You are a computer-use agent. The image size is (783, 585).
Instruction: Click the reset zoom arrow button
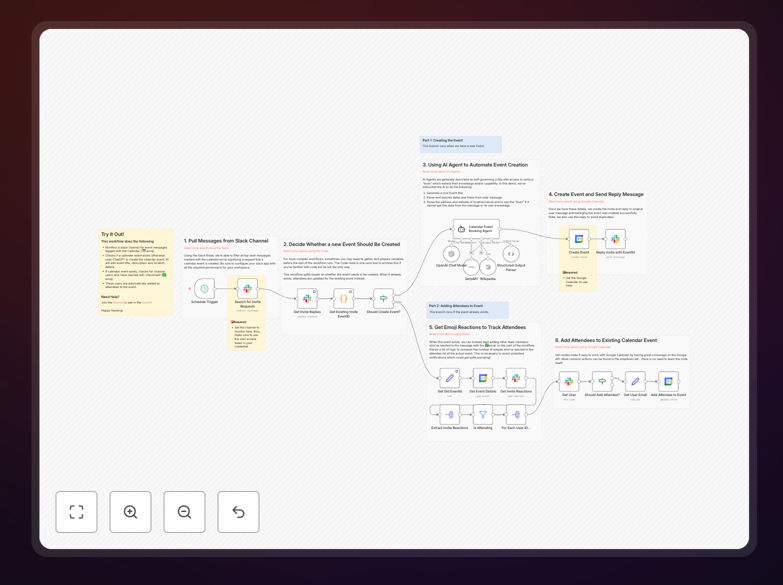[238, 512]
